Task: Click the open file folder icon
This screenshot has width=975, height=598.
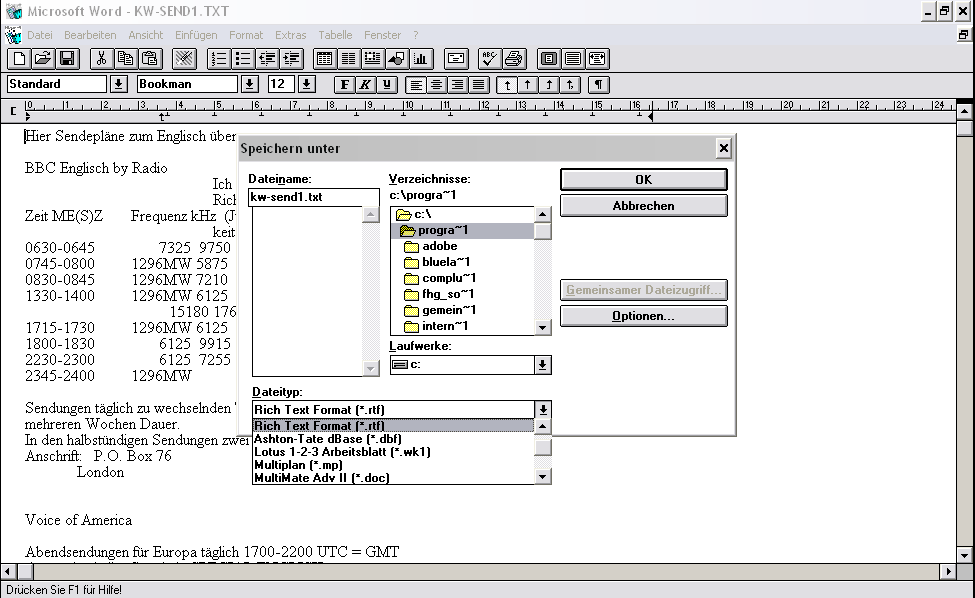Action: pyautogui.click(x=43, y=59)
